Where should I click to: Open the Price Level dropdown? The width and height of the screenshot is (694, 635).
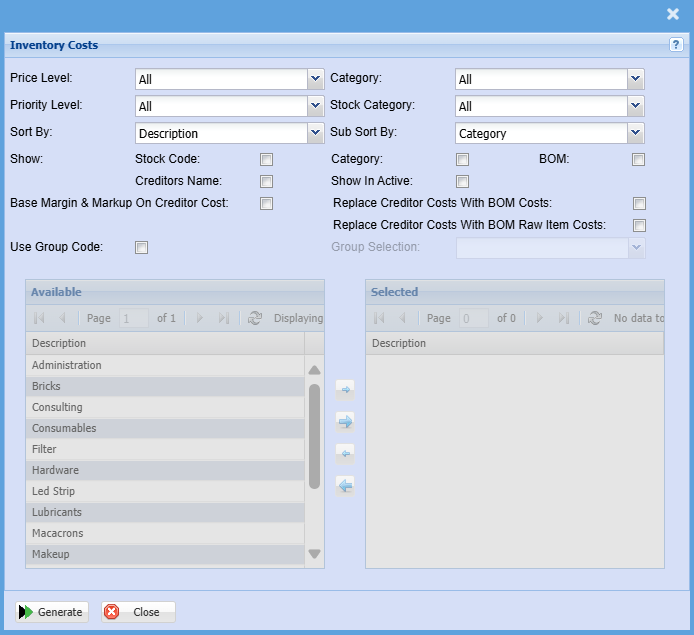click(x=316, y=79)
